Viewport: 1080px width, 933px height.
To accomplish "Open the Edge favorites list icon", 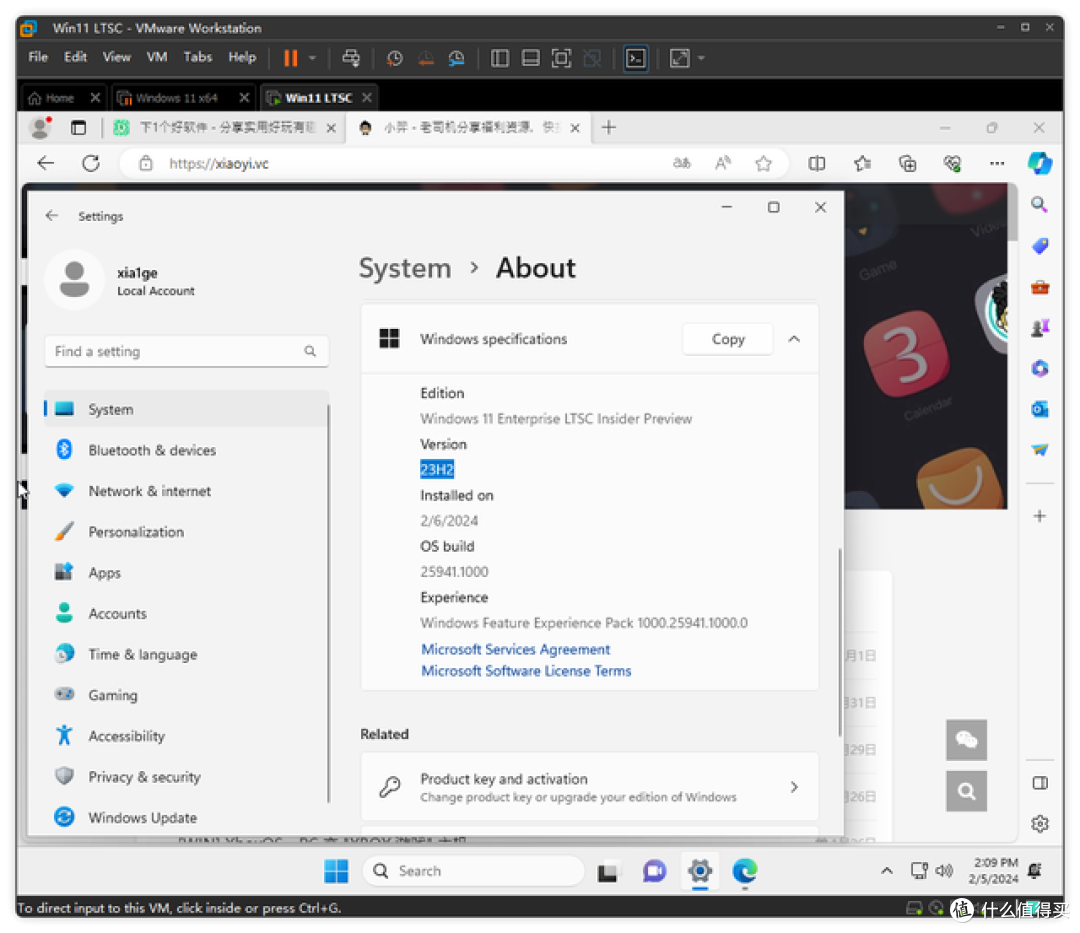I will pos(862,164).
